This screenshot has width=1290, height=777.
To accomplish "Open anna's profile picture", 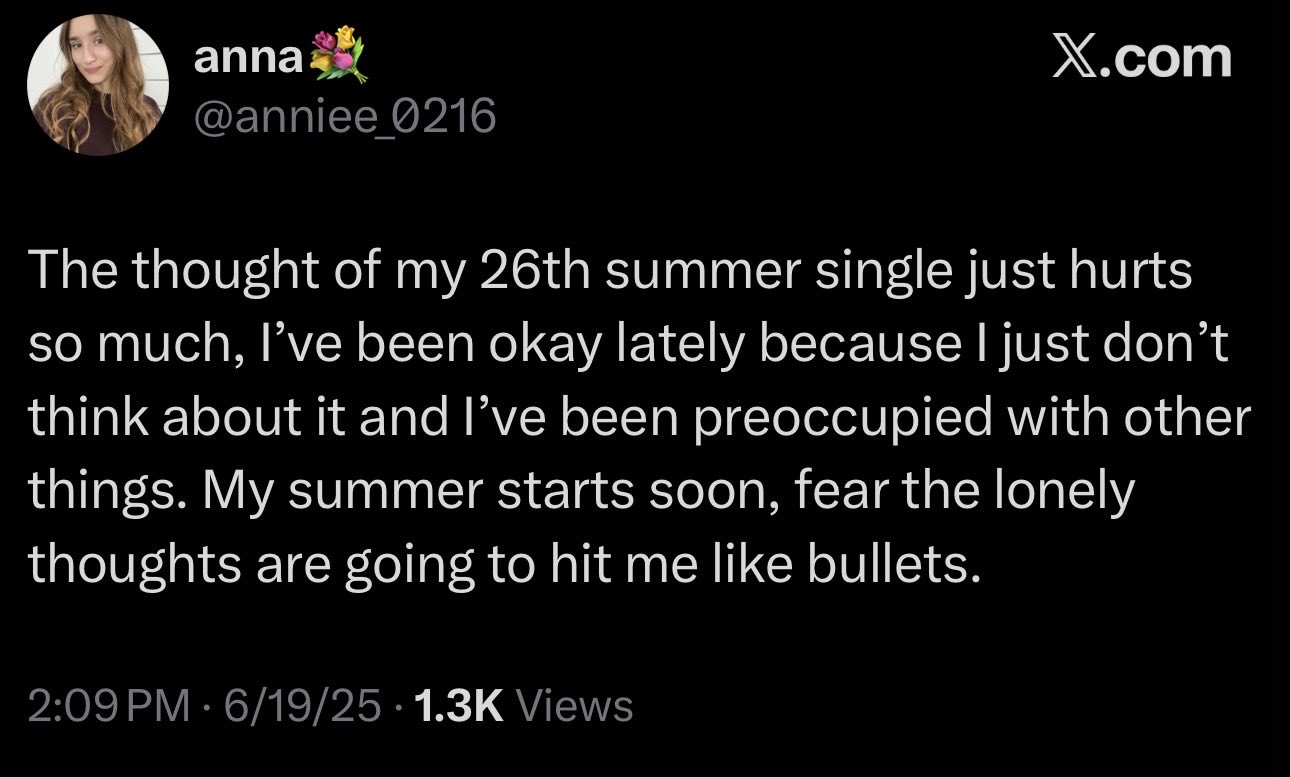I will 98,87.
